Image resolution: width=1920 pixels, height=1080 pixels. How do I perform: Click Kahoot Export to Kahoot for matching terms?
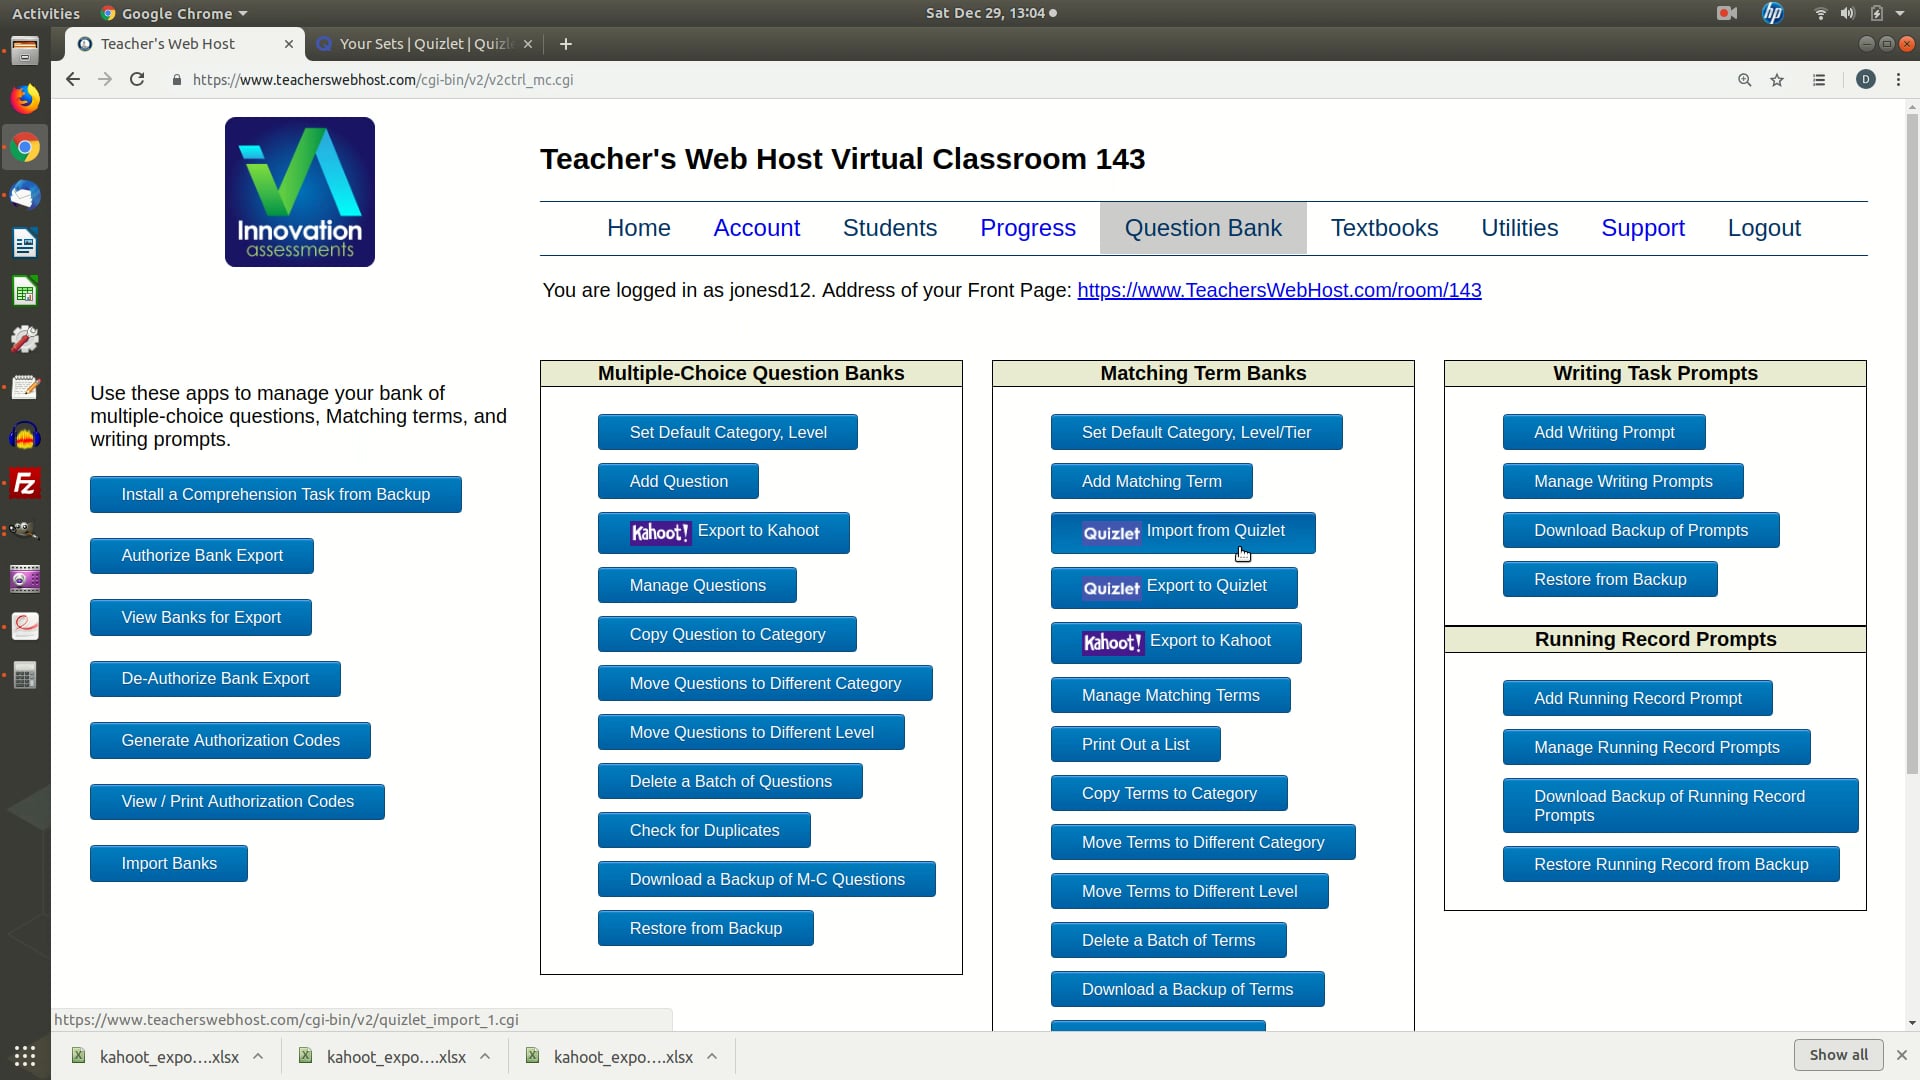pyautogui.click(x=1176, y=642)
